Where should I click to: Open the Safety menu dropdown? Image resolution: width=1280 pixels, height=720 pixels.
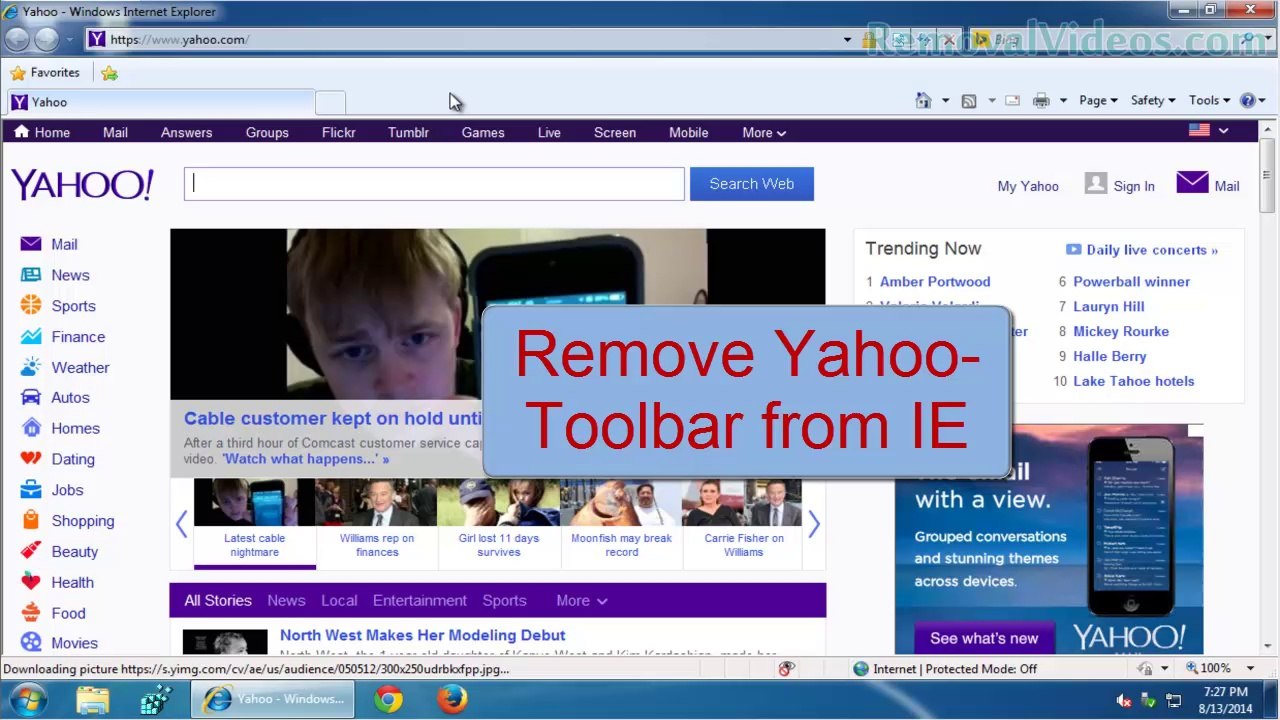(x=1153, y=101)
